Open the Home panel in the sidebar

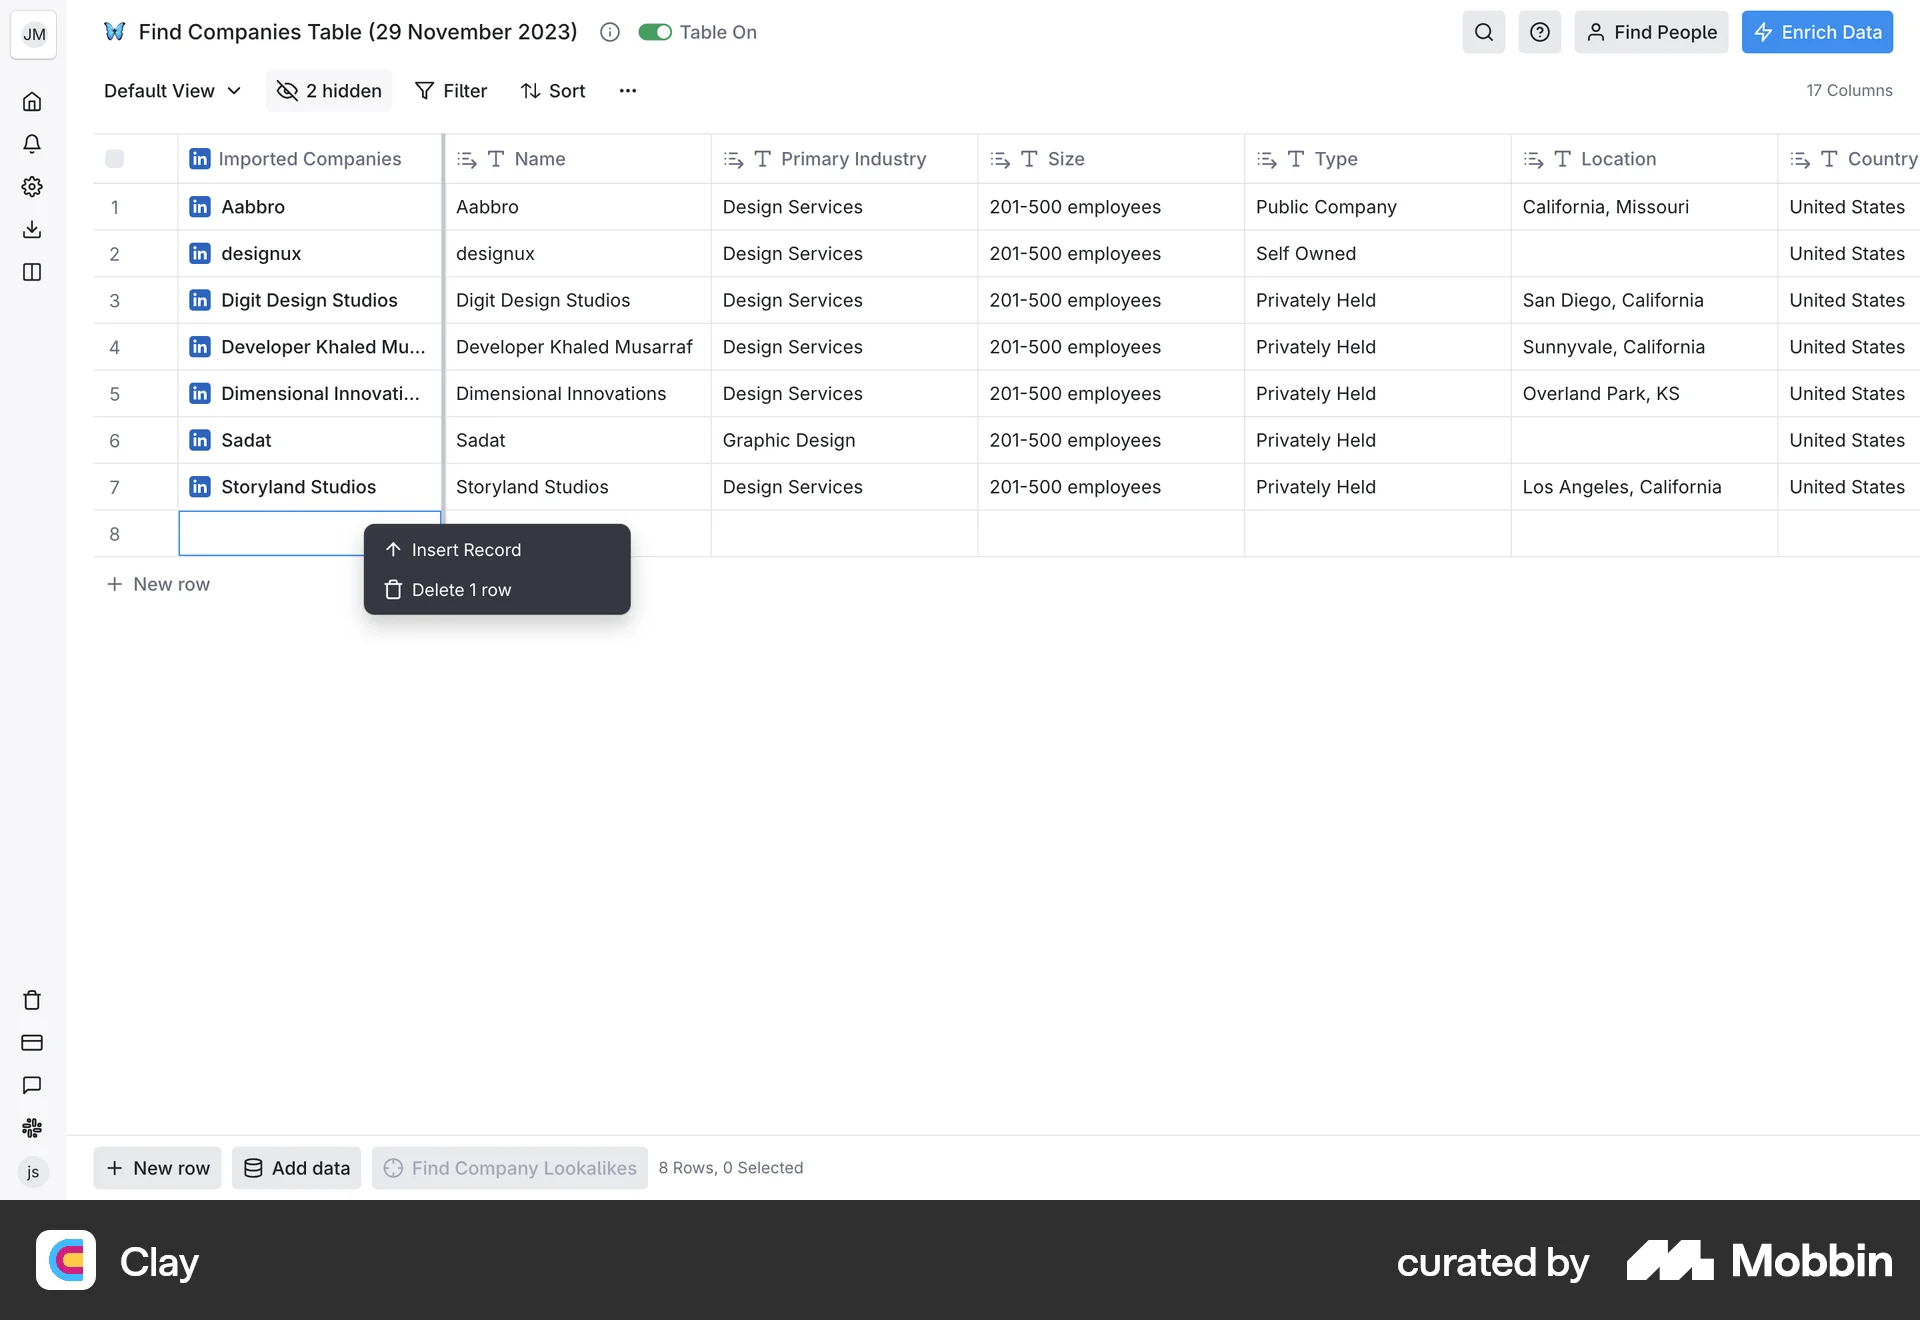pos(33,101)
